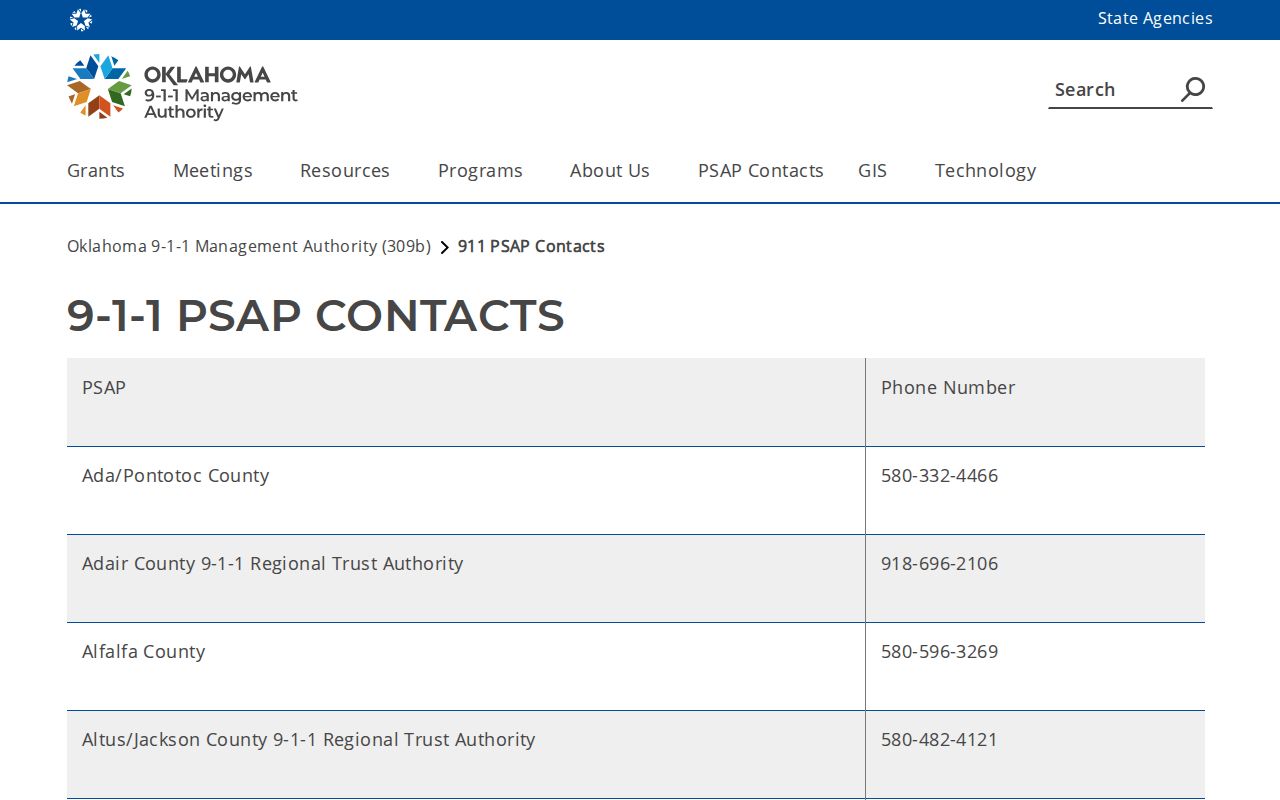The width and height of the screenshot is (1280, 800).
Task: Open the Resources menu
Action: tap(345, 170)
